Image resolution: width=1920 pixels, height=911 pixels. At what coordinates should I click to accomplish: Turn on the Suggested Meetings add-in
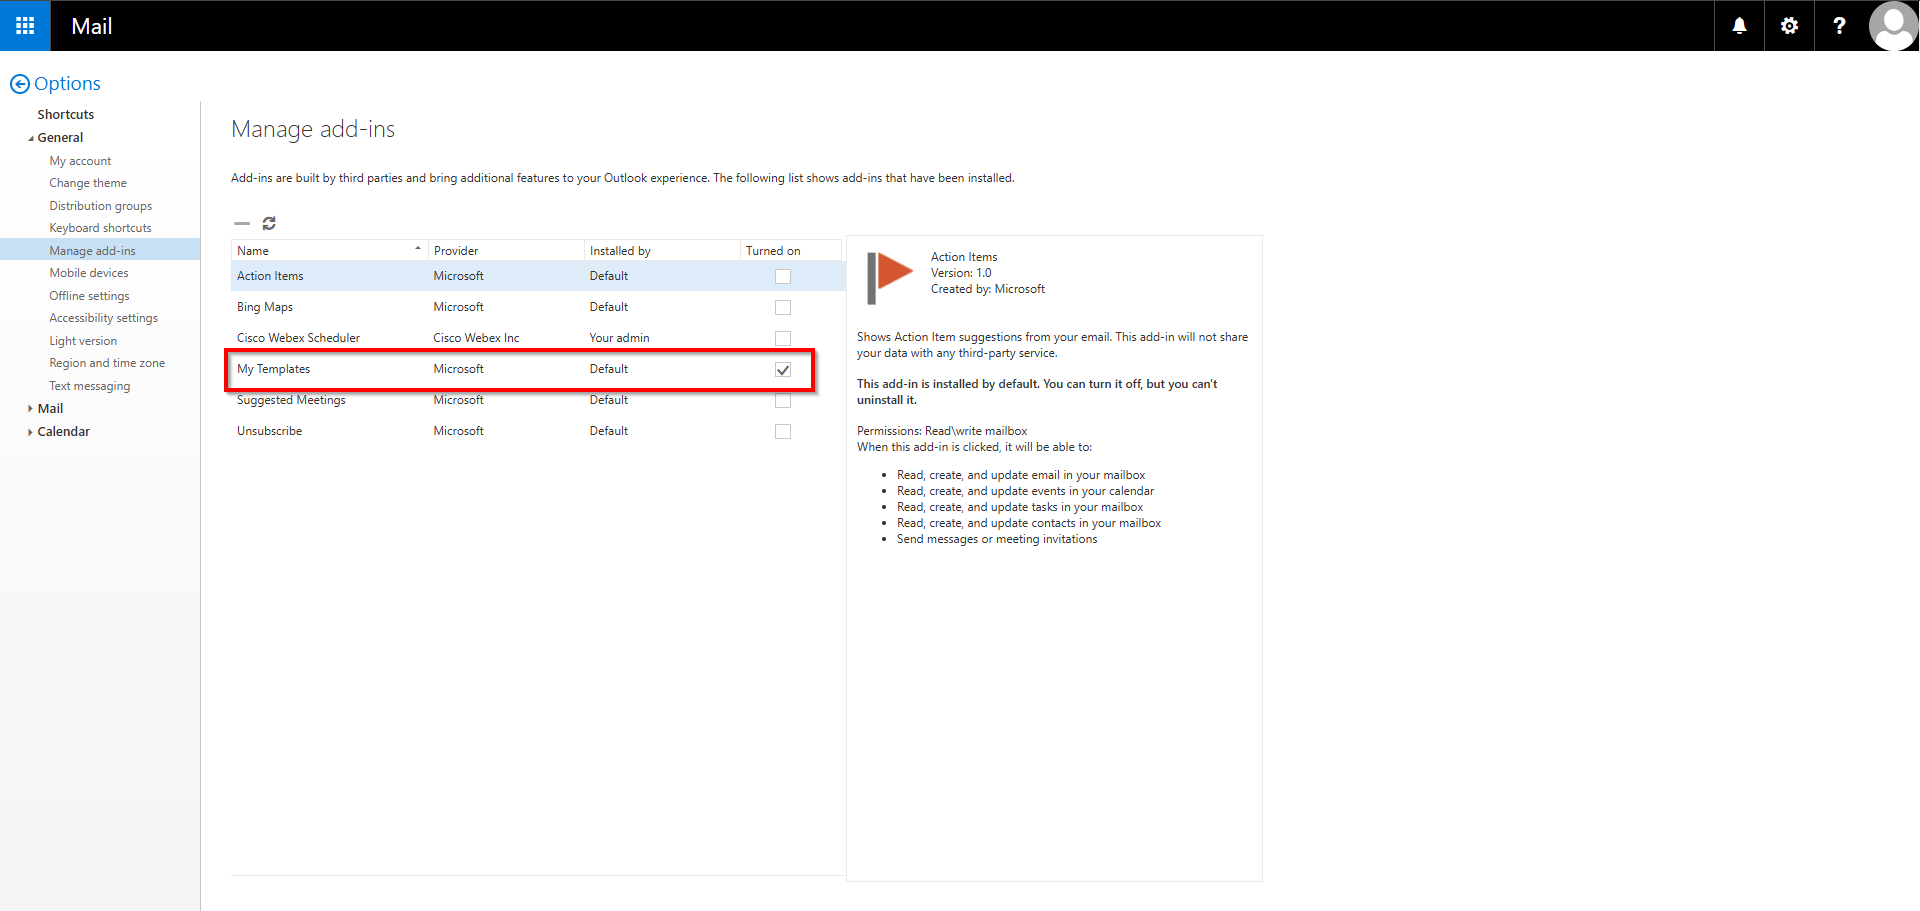coord(783,400)
